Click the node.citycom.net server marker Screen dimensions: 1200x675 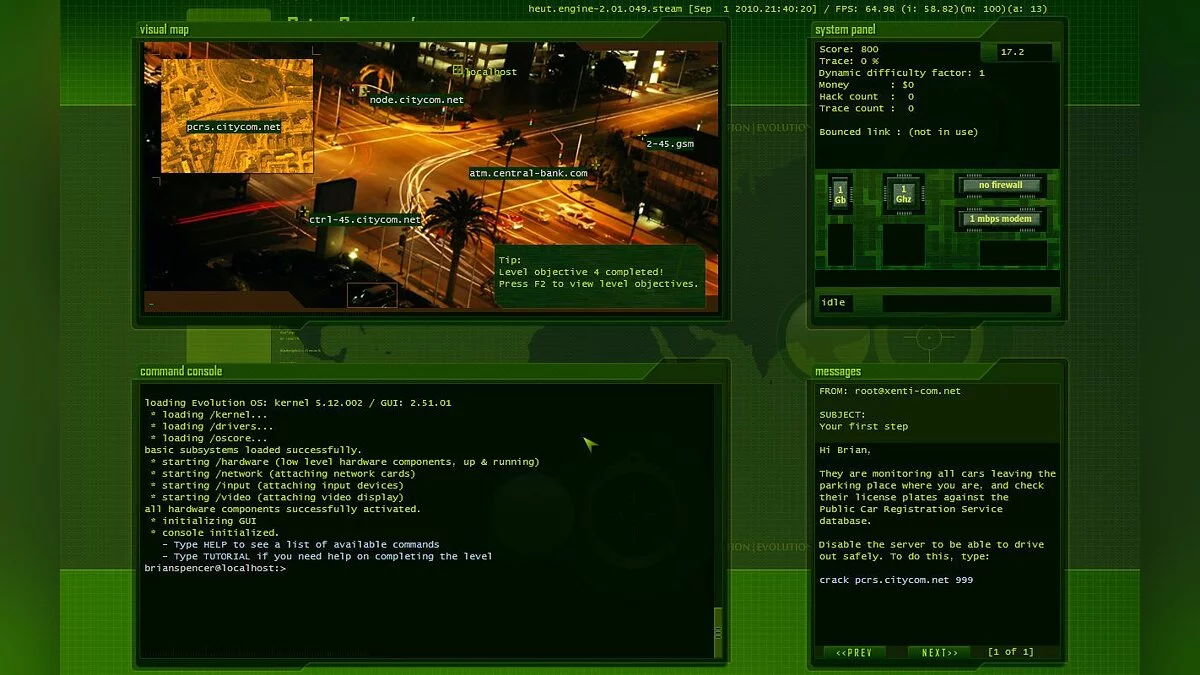click(363, 90)
